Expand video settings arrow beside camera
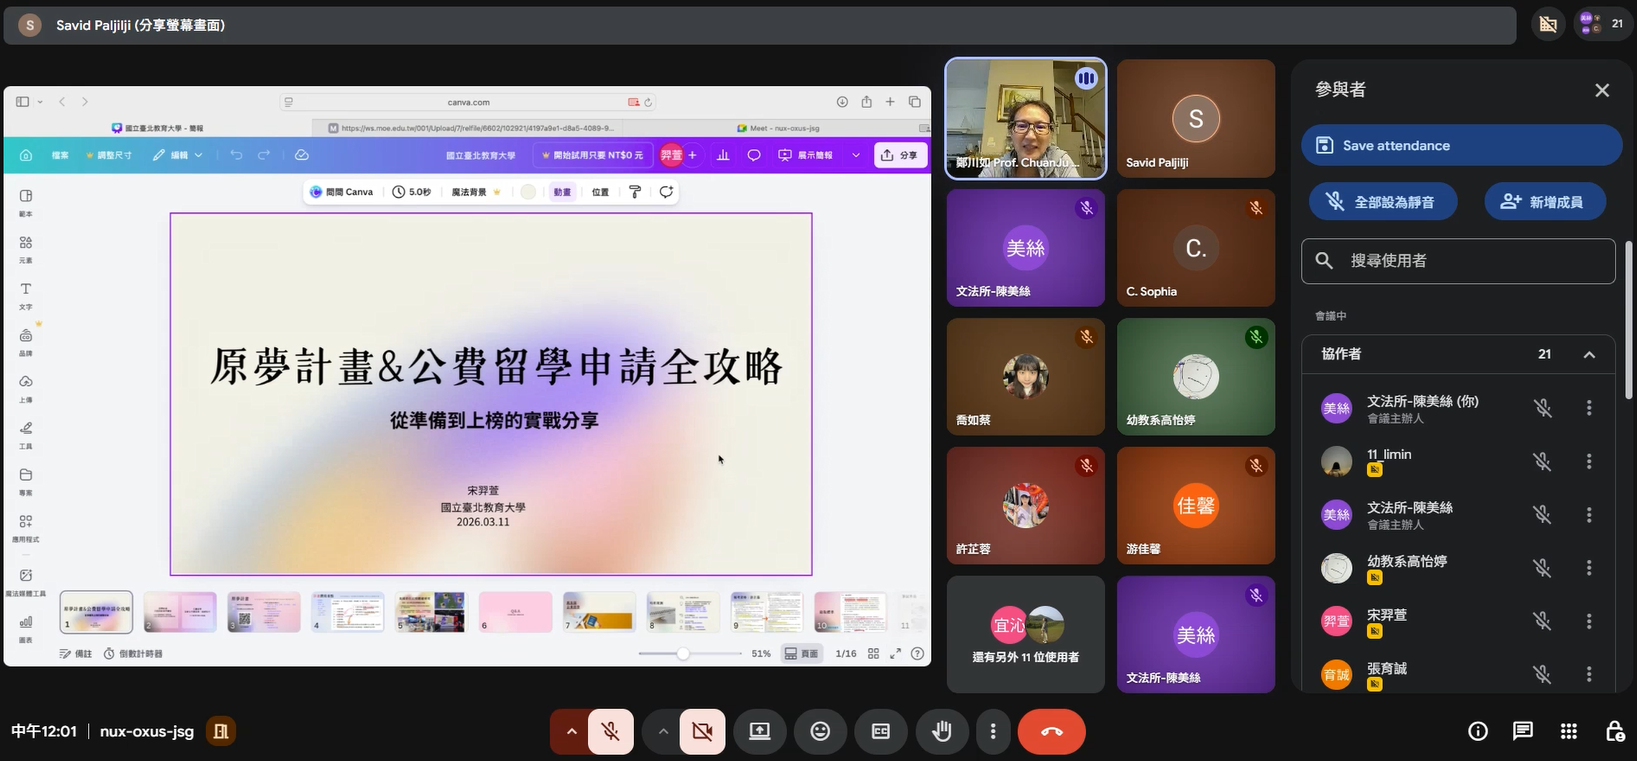The height and width of the screenshot is (761, 1637). pos(662,732)
